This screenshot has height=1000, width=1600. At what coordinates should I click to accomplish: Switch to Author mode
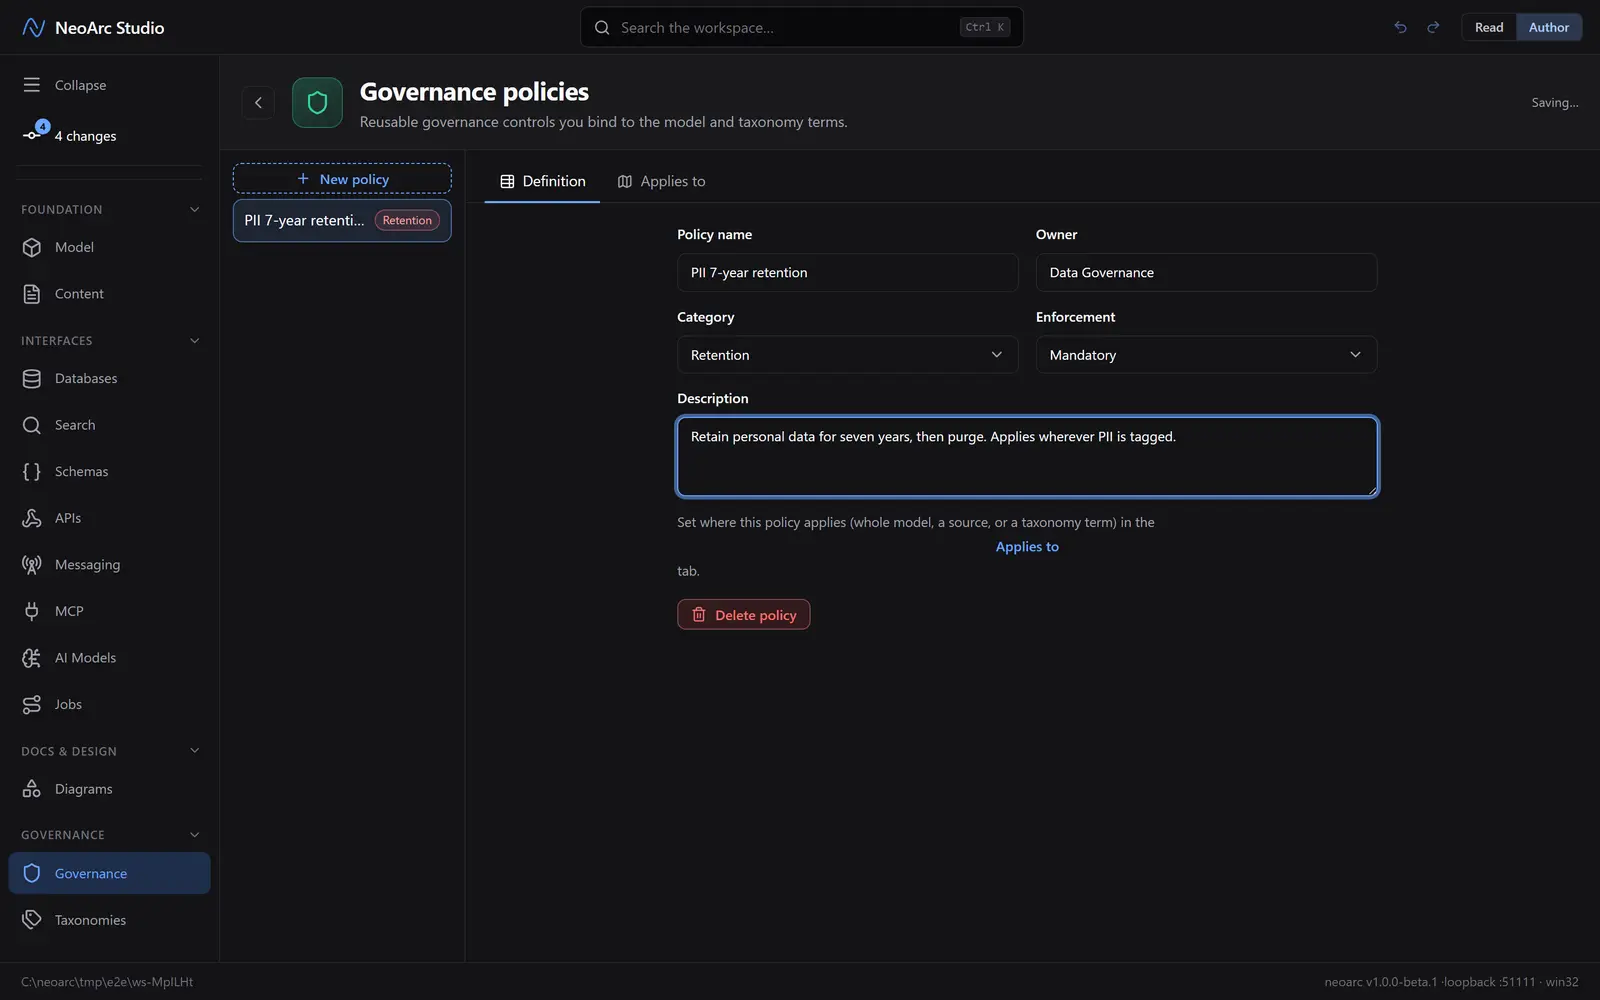pos(1548,27)
